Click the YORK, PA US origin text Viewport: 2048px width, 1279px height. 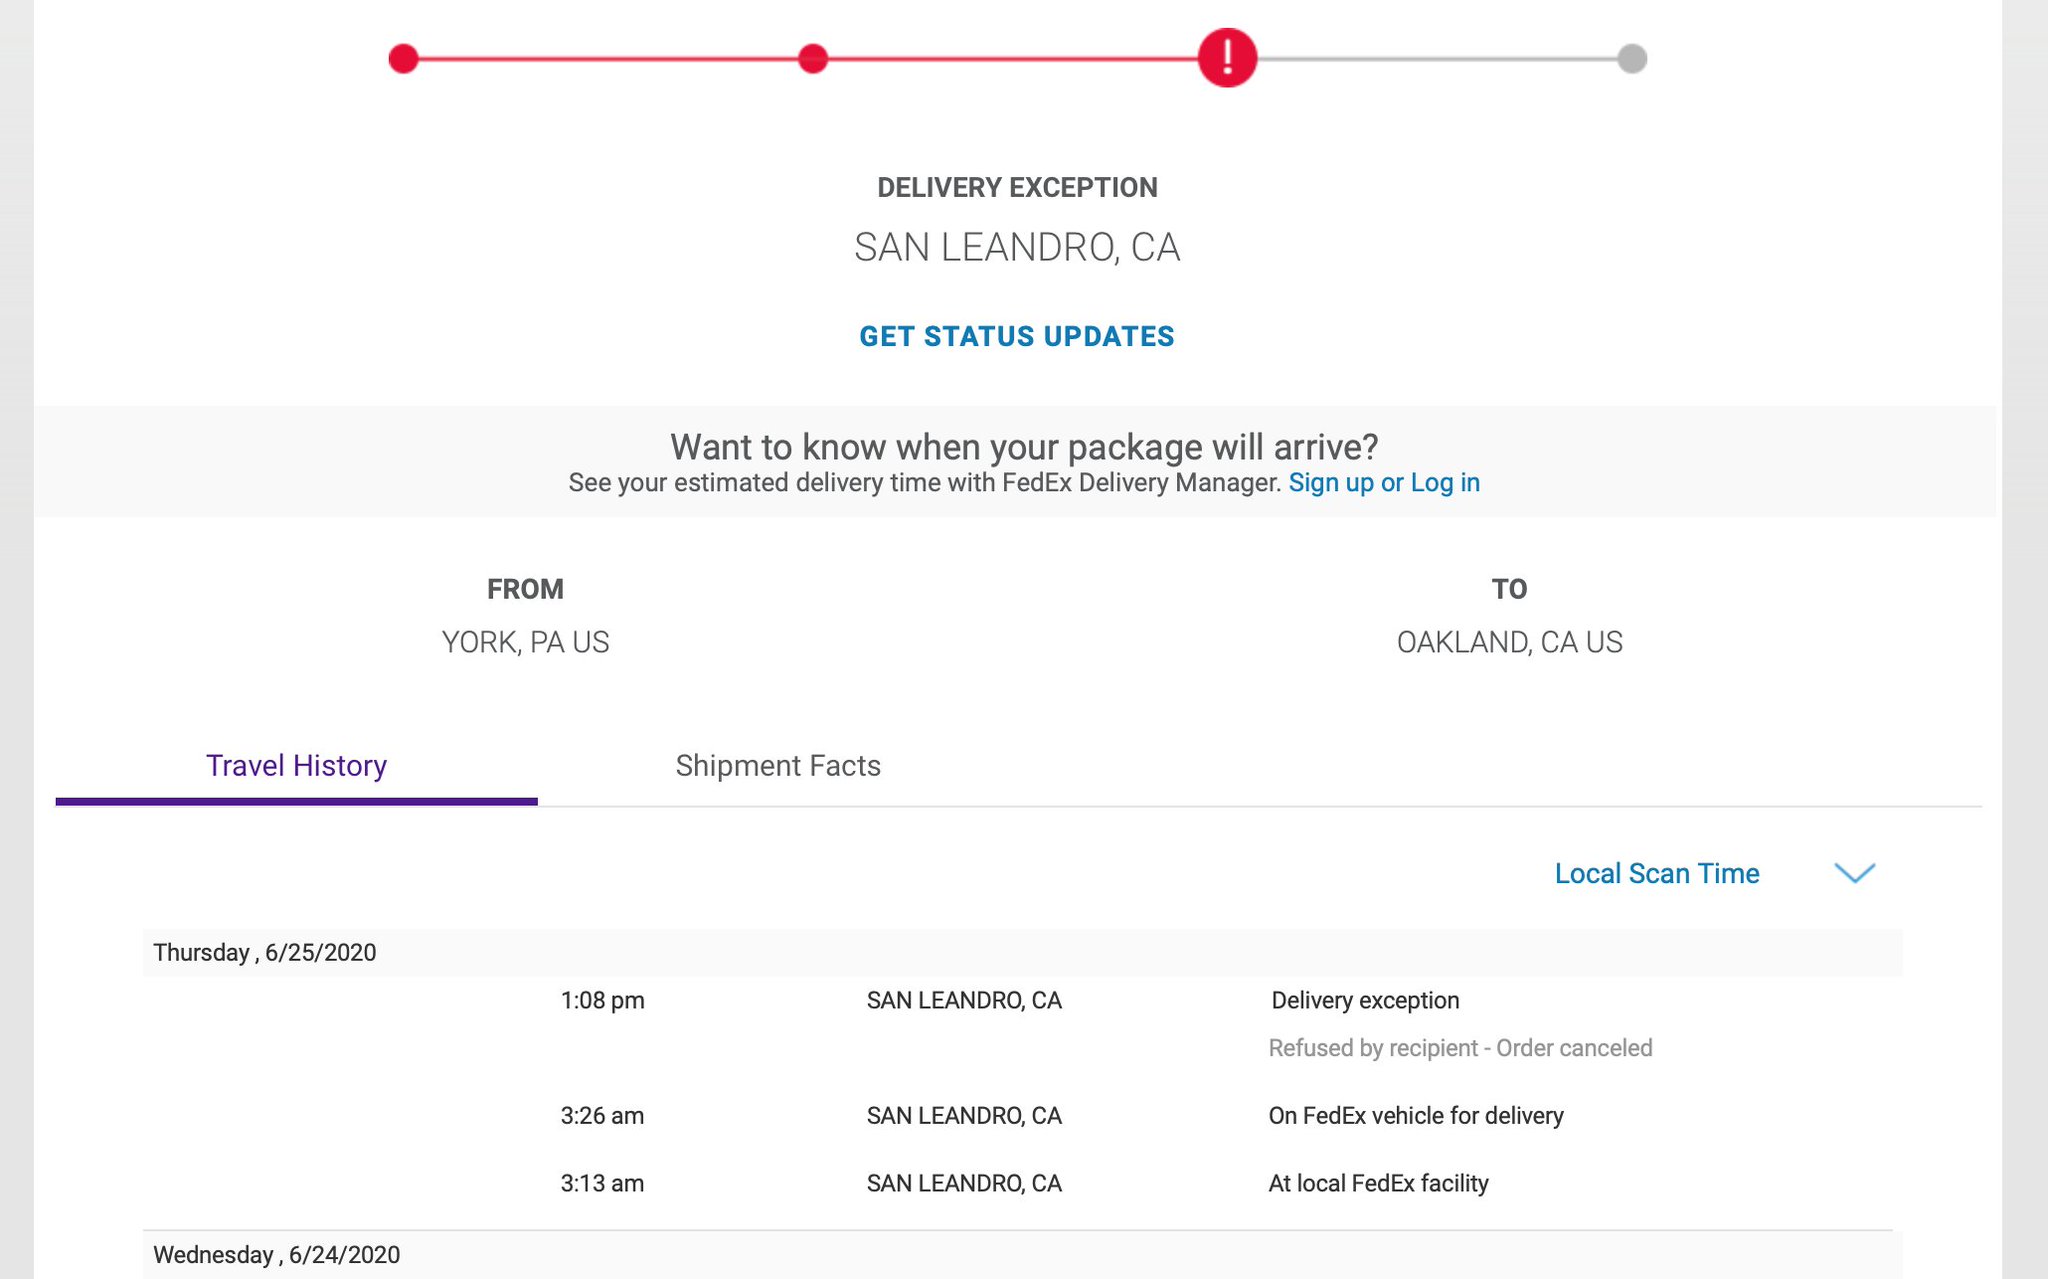525,642
